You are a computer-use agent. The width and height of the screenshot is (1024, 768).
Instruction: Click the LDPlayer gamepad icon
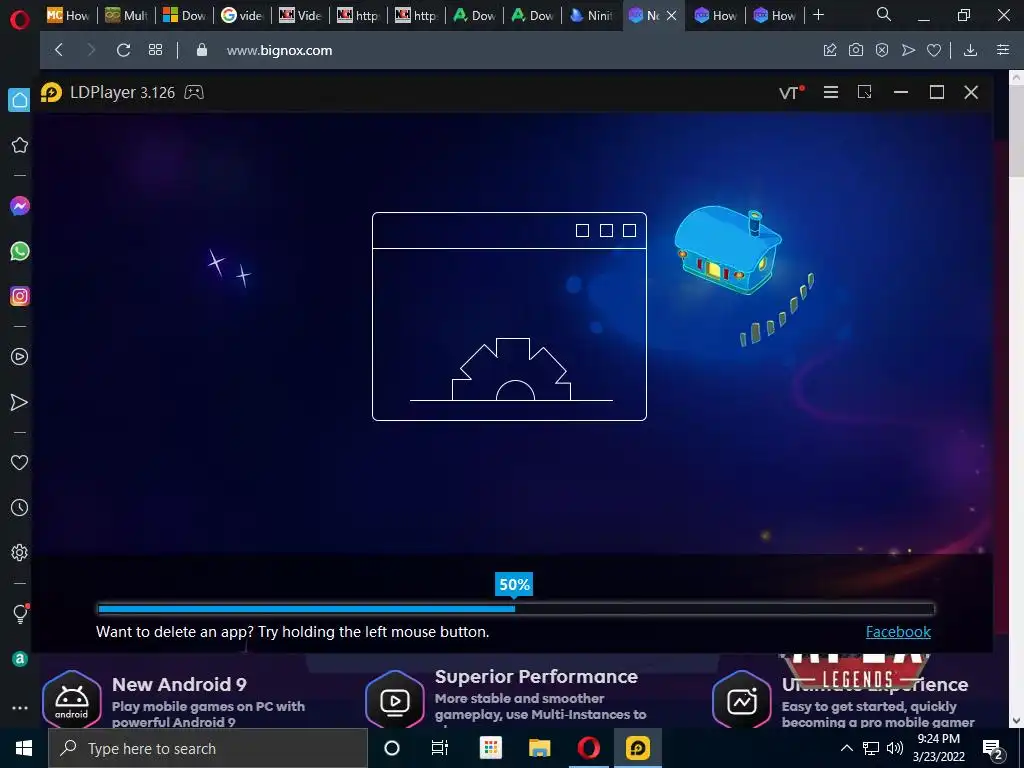point(194,92)
